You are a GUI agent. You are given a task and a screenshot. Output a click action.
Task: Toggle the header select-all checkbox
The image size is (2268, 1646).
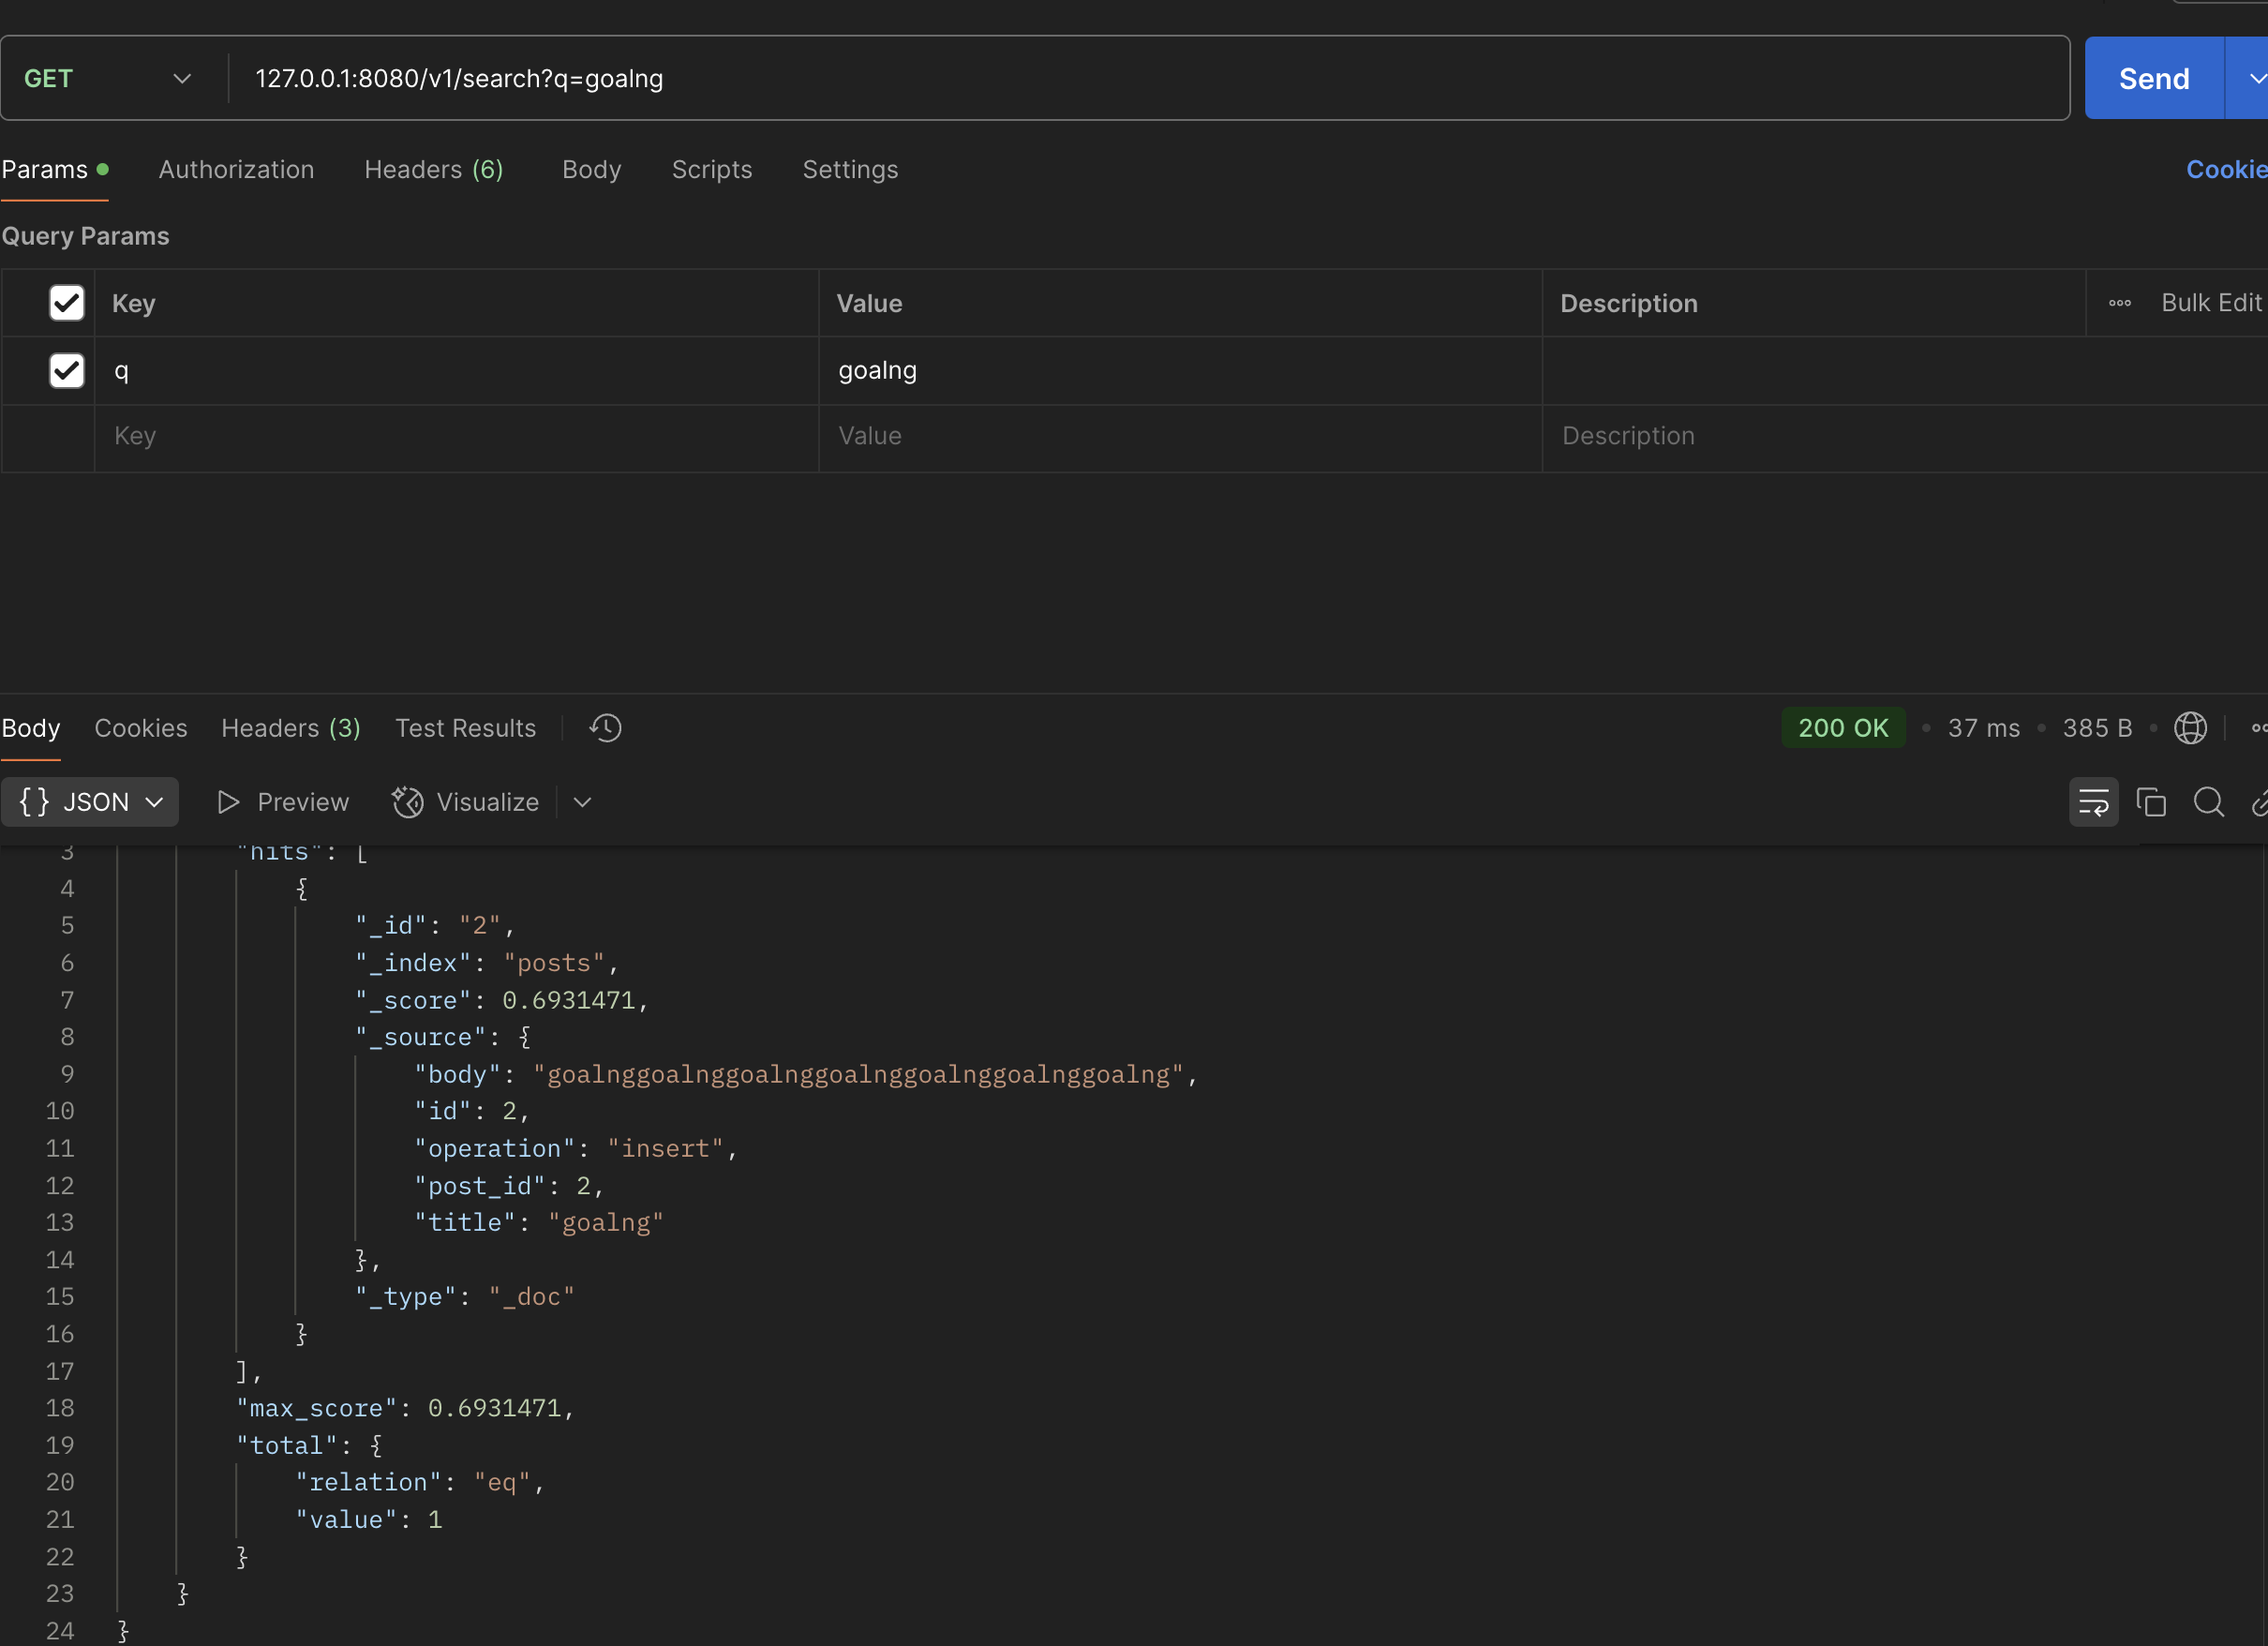(x=67, y=303)
